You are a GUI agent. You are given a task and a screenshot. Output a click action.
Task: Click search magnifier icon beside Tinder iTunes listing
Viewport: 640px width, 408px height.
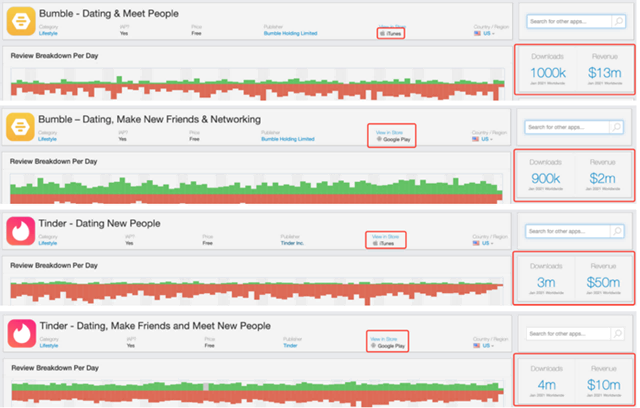pos(616,230)
